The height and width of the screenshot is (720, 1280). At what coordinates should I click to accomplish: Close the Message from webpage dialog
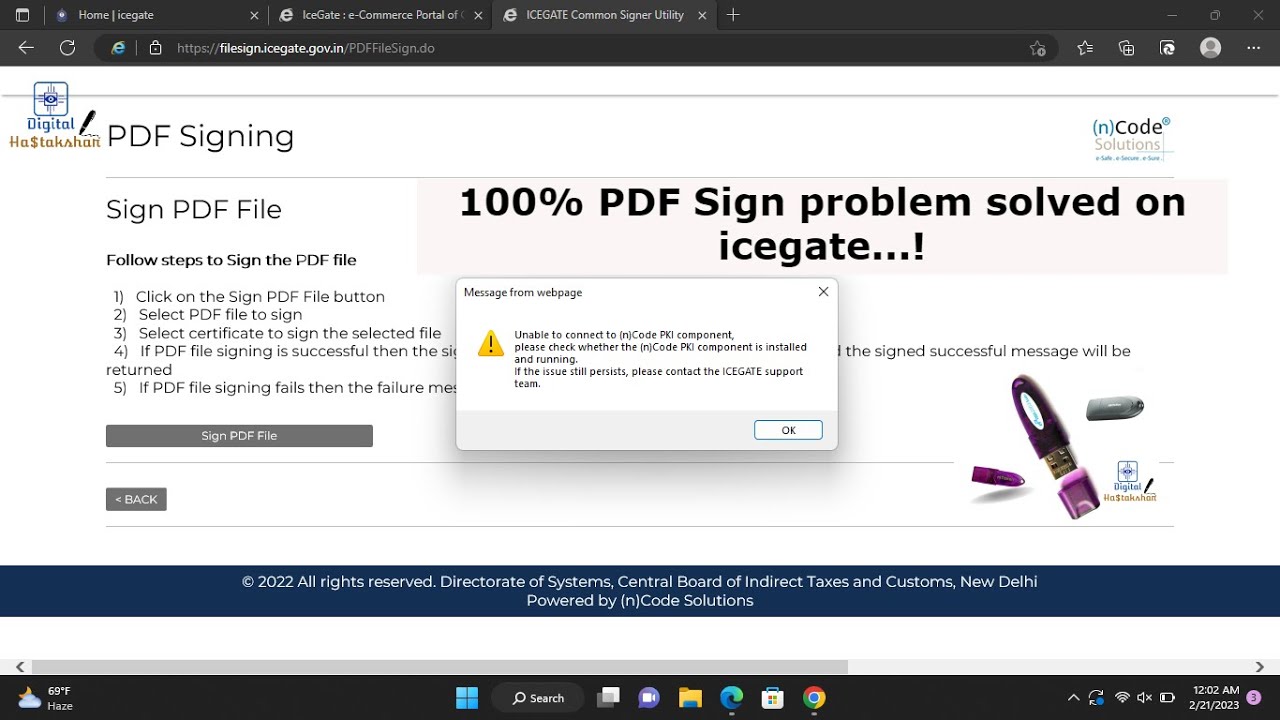(x=823, y=292)
